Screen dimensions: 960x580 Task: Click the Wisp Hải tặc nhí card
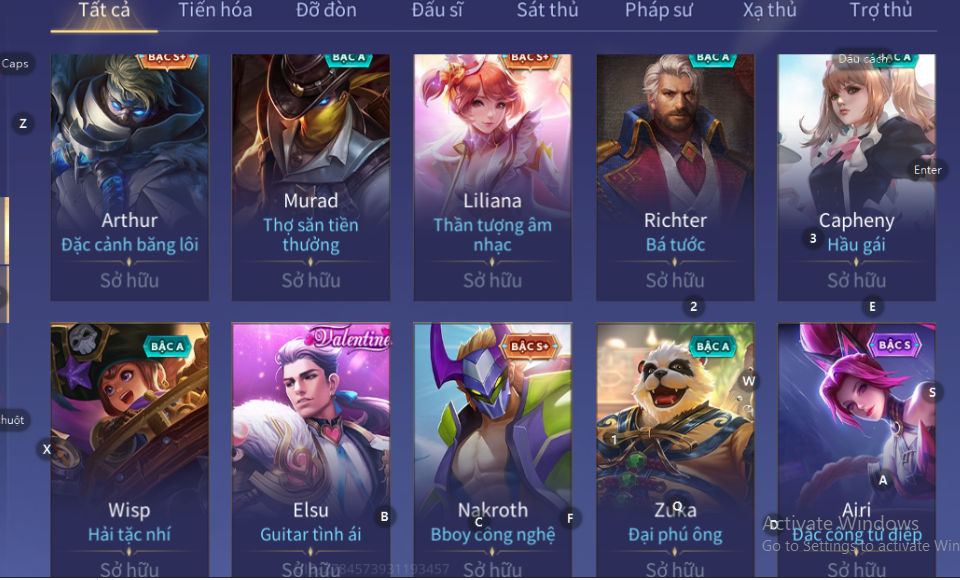tap(130, 450)
